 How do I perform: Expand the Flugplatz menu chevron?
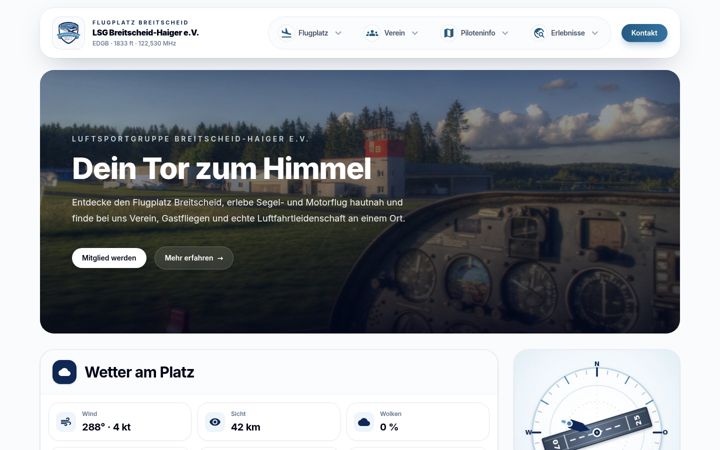(x=338, y=33)
